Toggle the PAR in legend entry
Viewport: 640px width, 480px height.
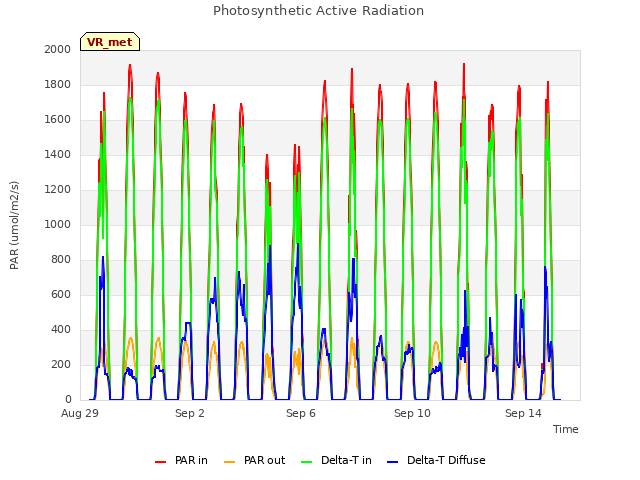point(181,460)
